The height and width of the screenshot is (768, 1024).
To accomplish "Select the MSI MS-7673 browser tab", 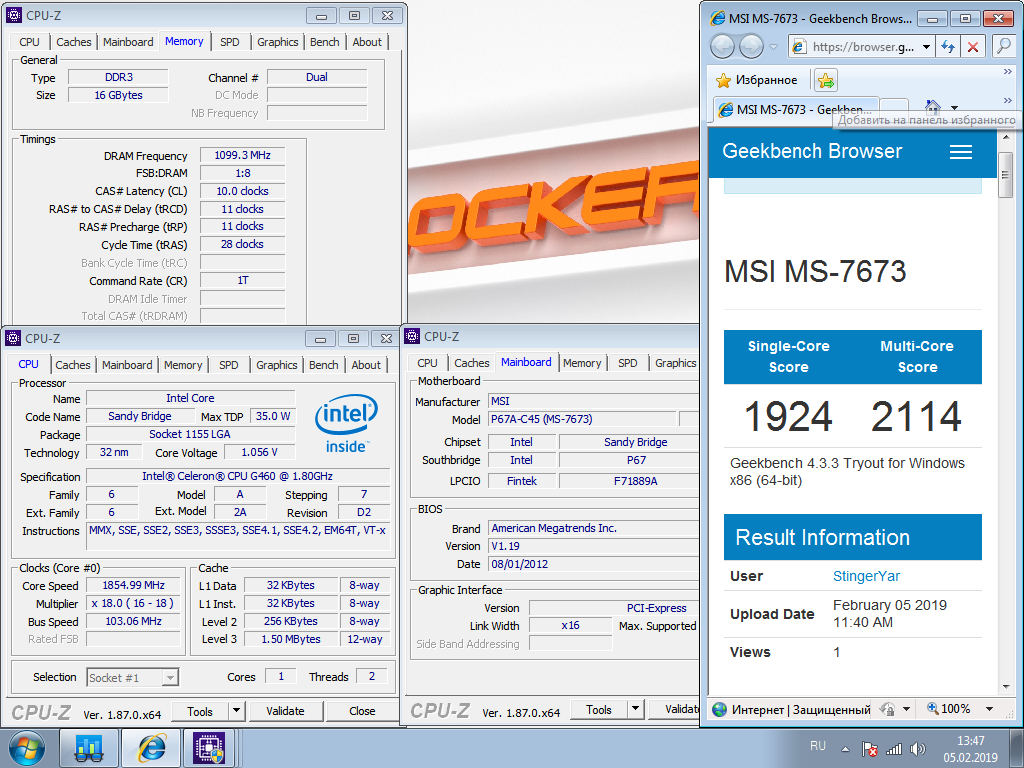I will (795, 109).
